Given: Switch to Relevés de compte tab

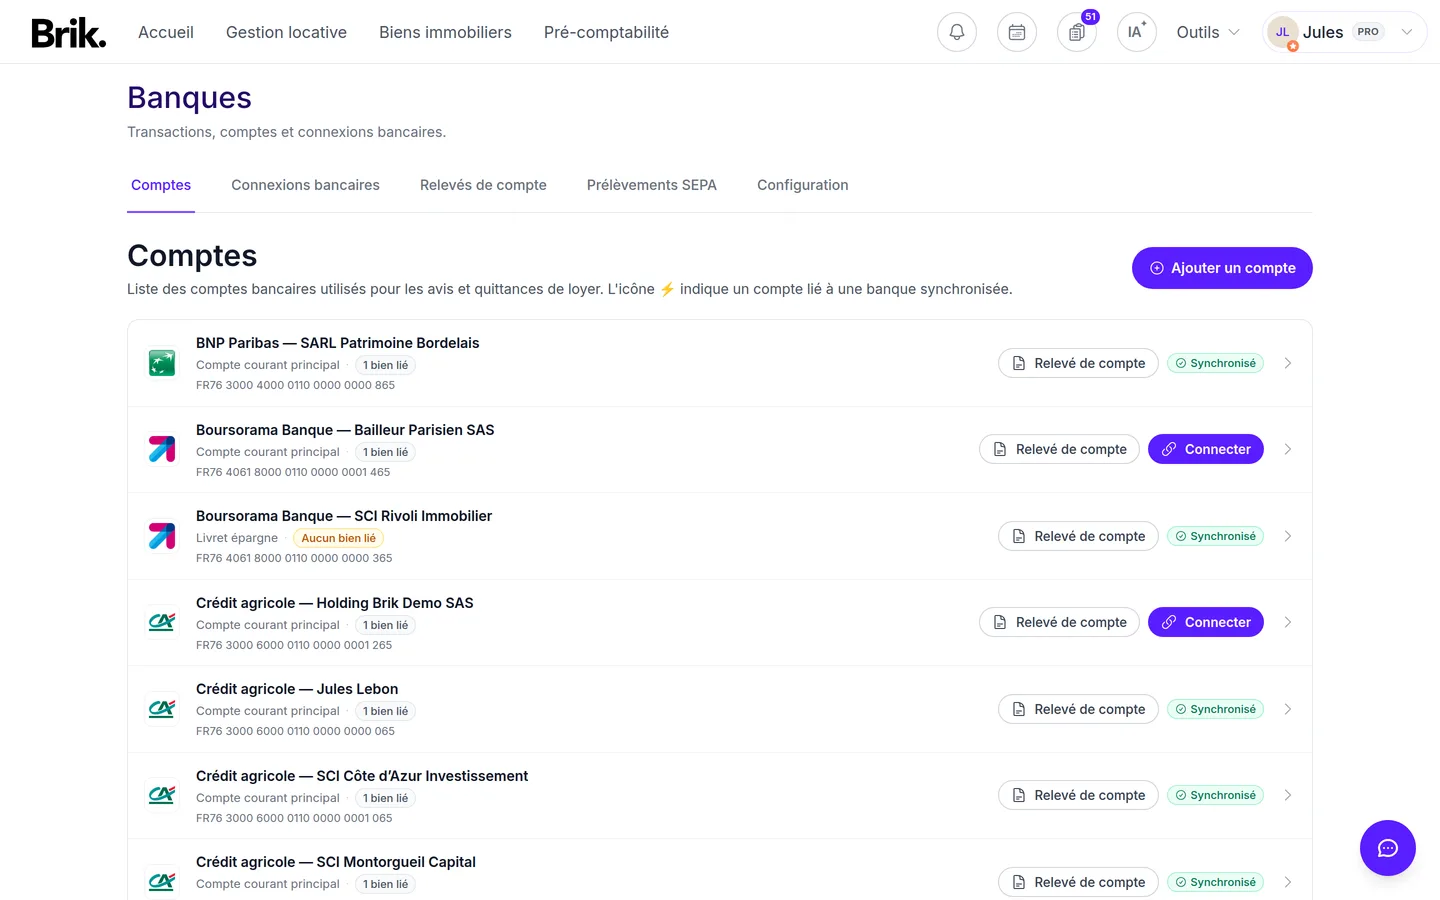Looking at the screenshot, I should point(483,185).
